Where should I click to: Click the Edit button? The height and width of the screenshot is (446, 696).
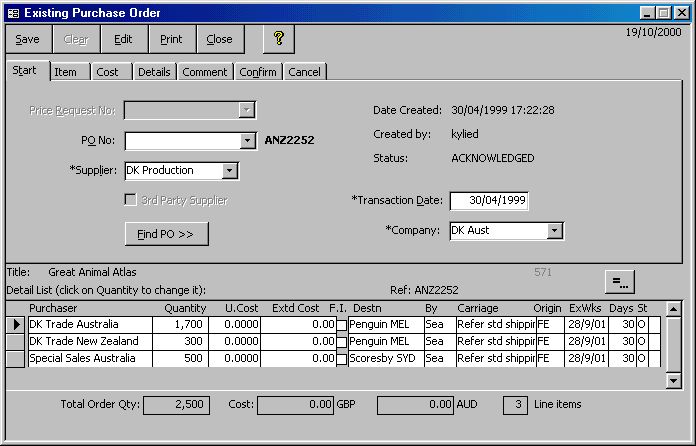[123, 39]
